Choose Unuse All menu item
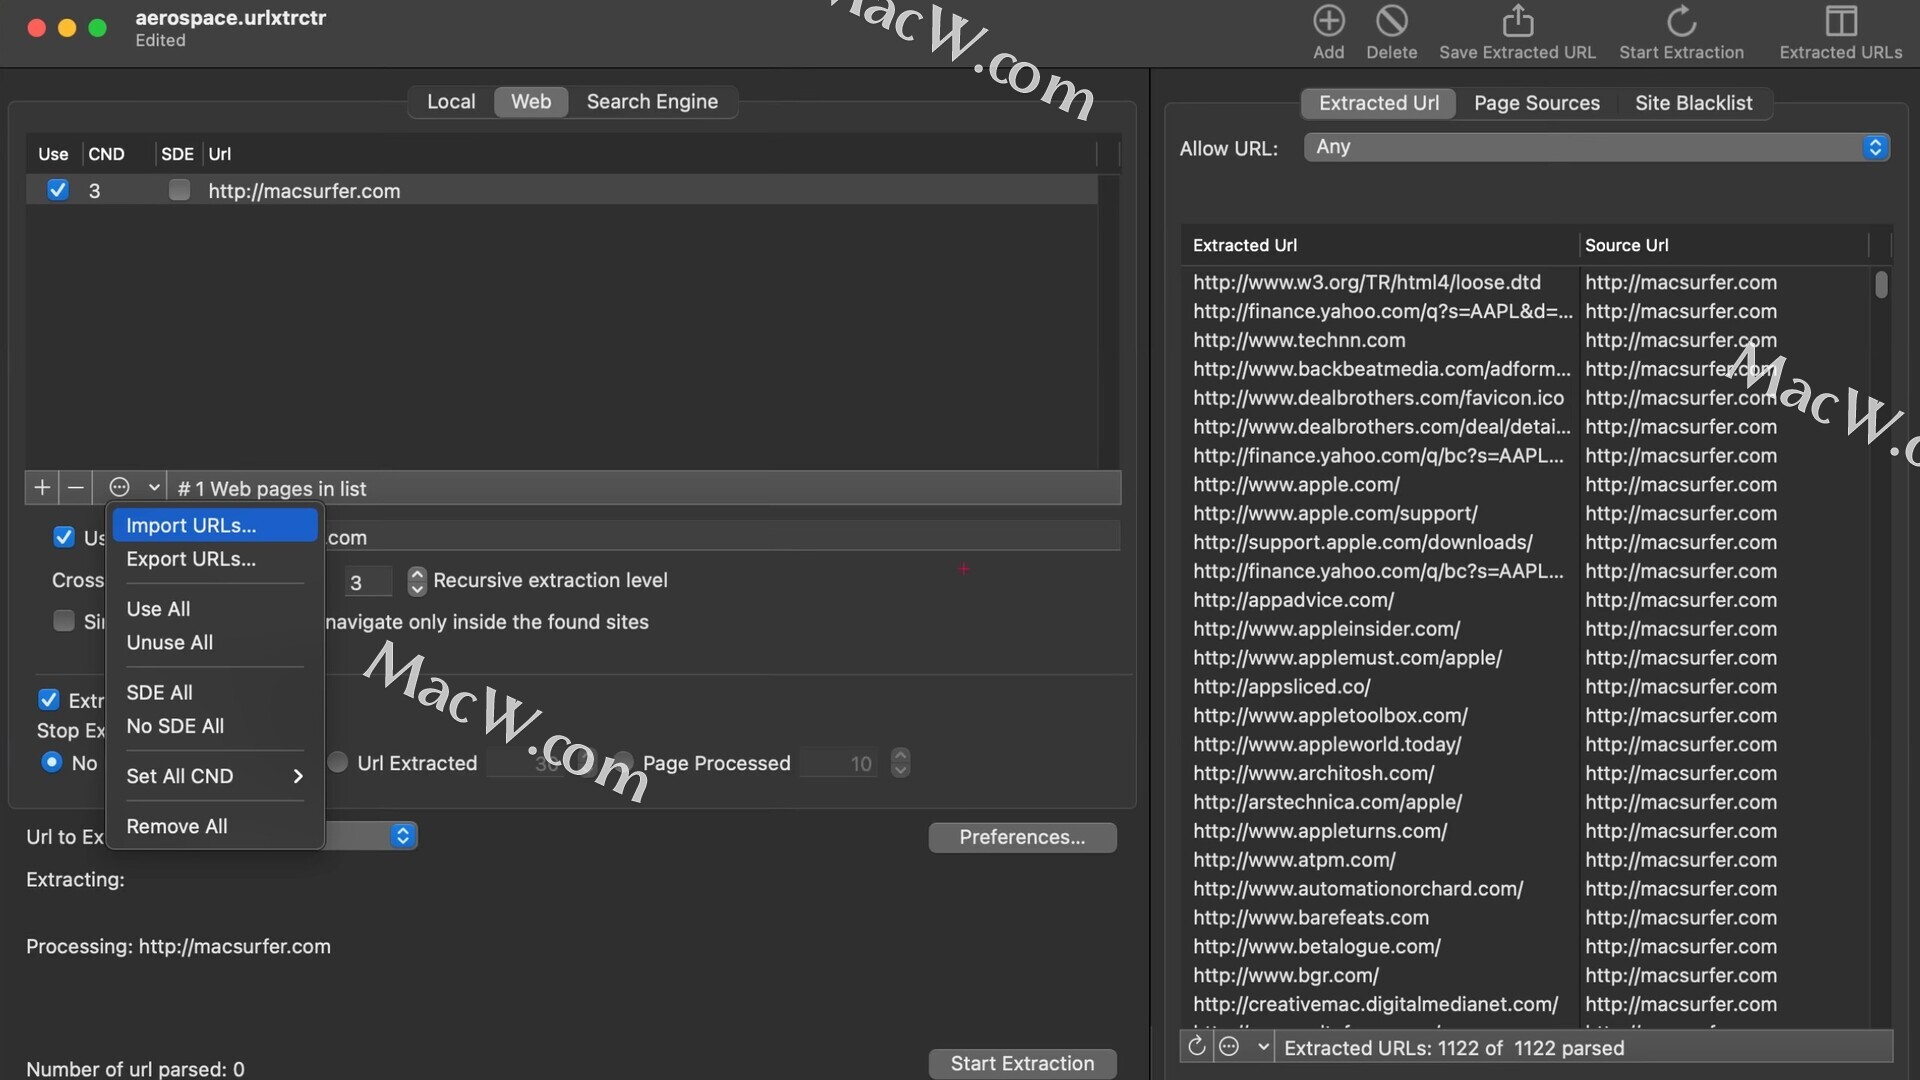 coord(214,642)
